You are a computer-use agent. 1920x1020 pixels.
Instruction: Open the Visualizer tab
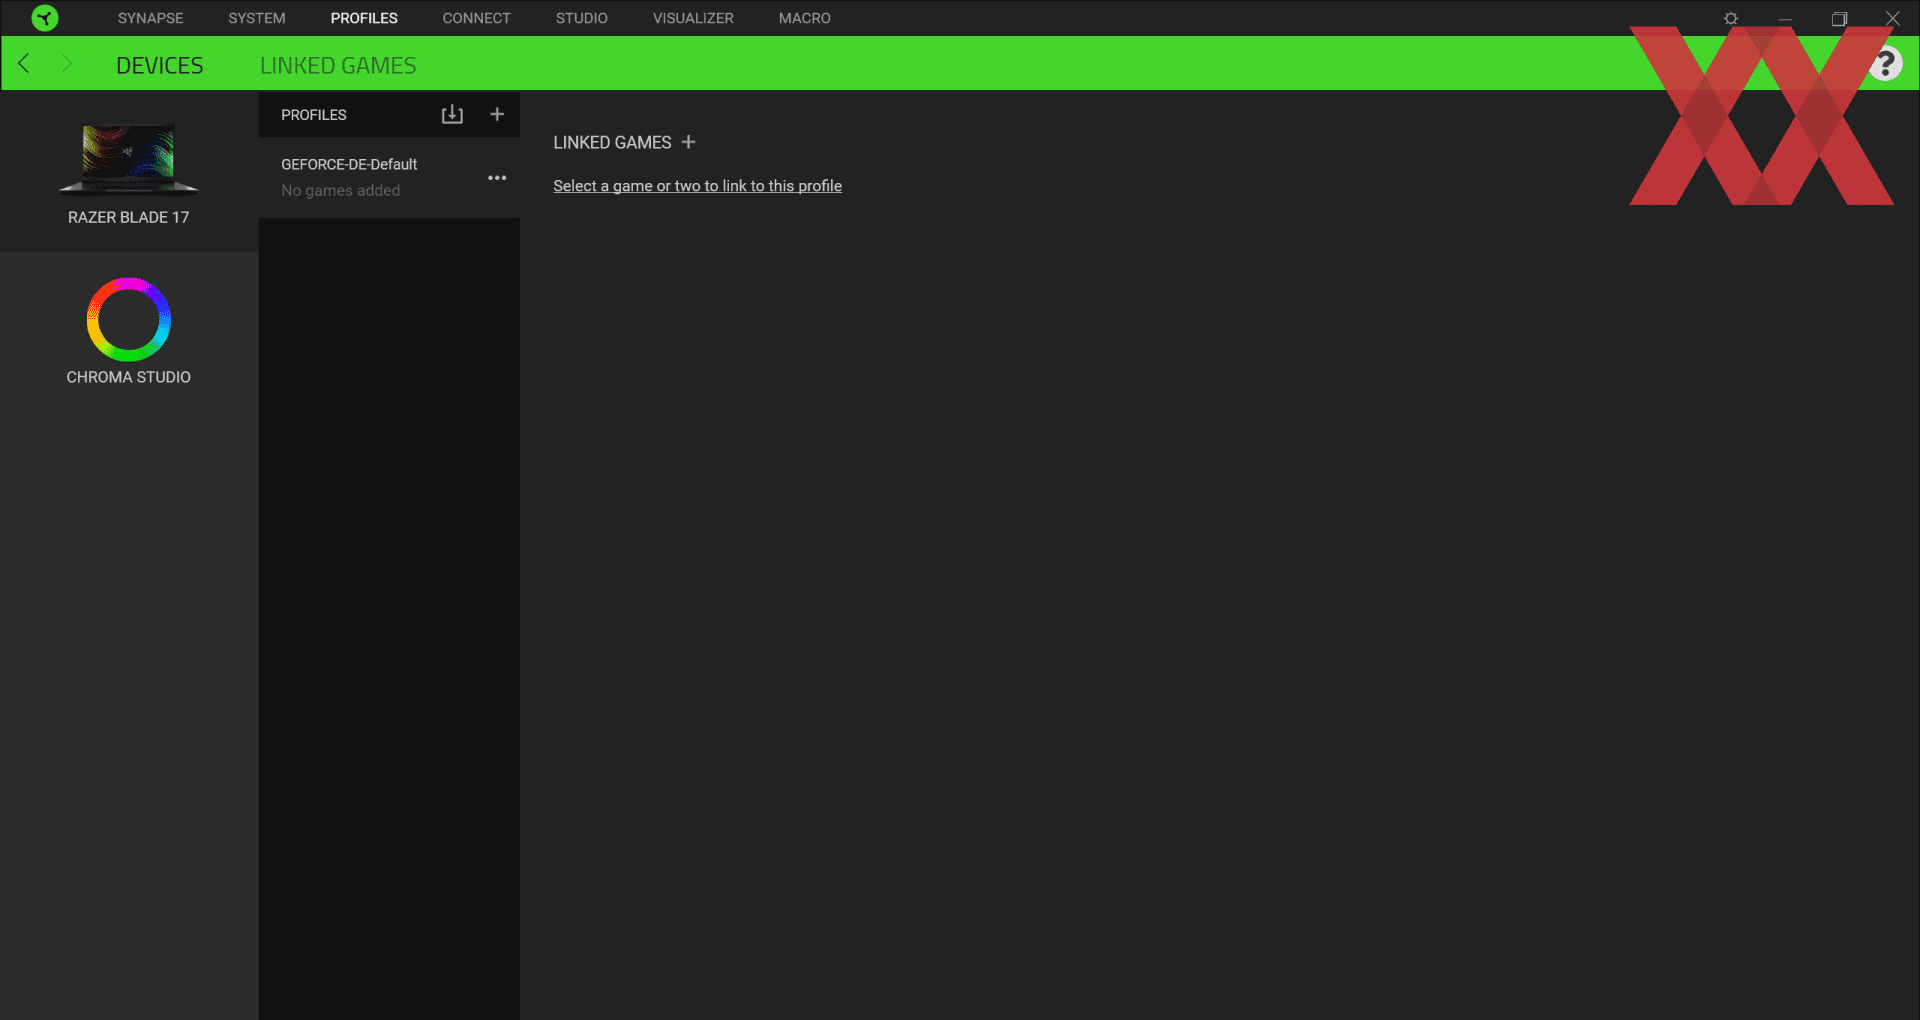(x=693, y=18)
